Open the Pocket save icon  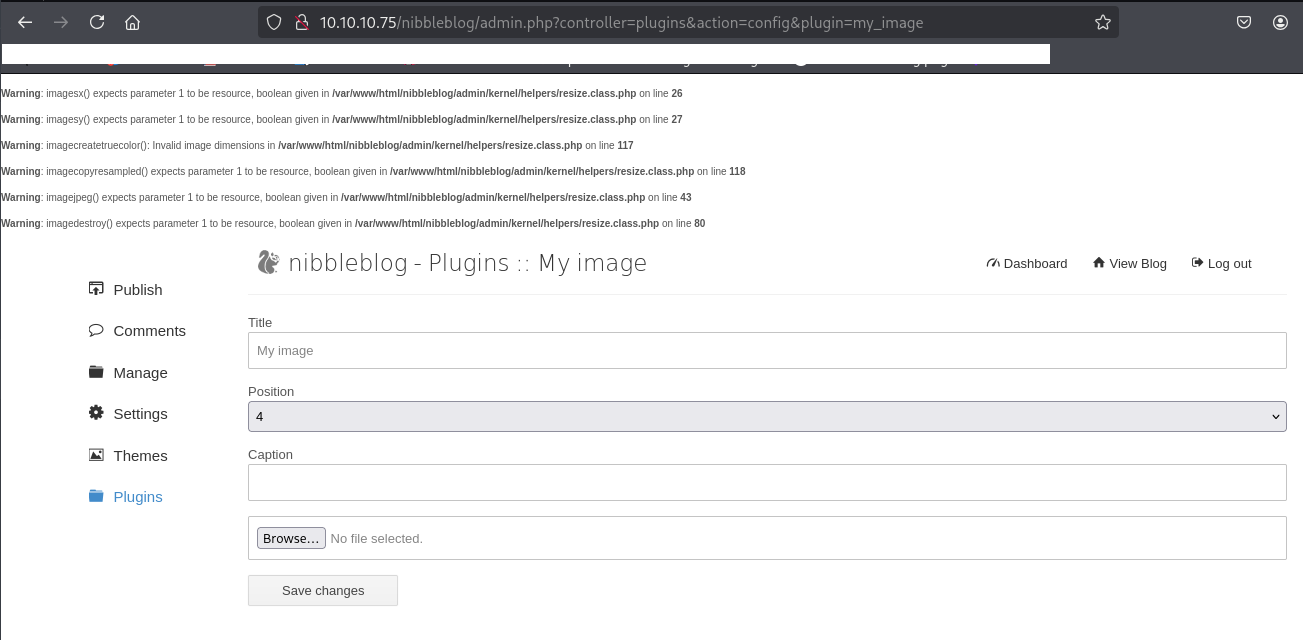click(1244, 22)
